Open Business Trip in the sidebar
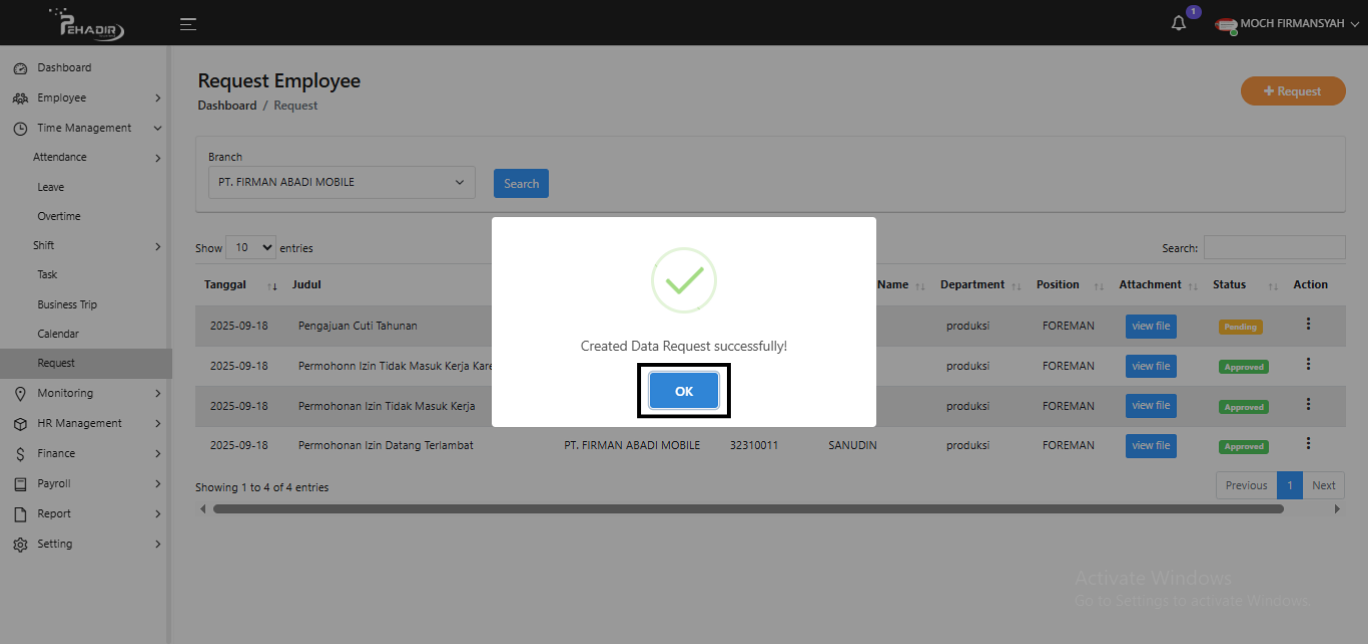This screenshot has width=1368, height=644. (67, 305)
